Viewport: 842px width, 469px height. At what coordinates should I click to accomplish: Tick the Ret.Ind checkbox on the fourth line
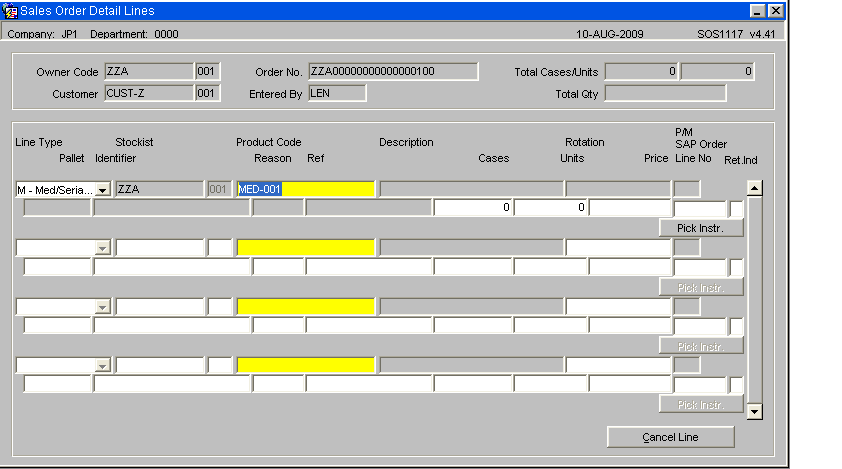pyautogui.click(x=736, y=385)
